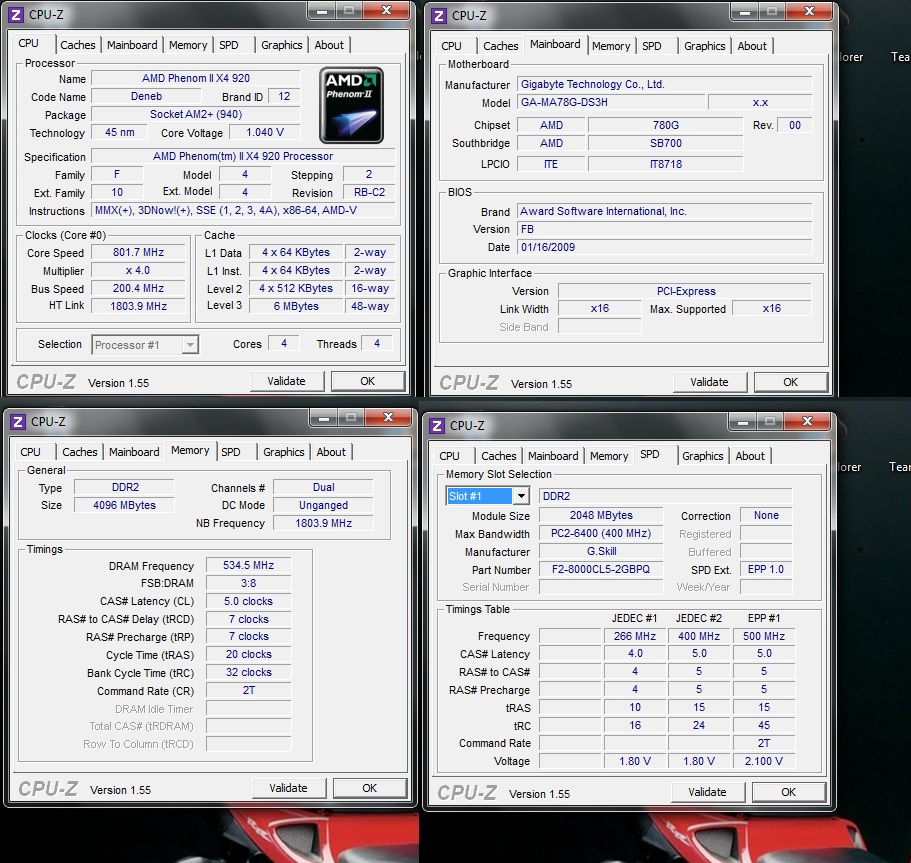The image size is (911, 863).
Task: Click OK in the Mainboard window
Action: (791, 382)
